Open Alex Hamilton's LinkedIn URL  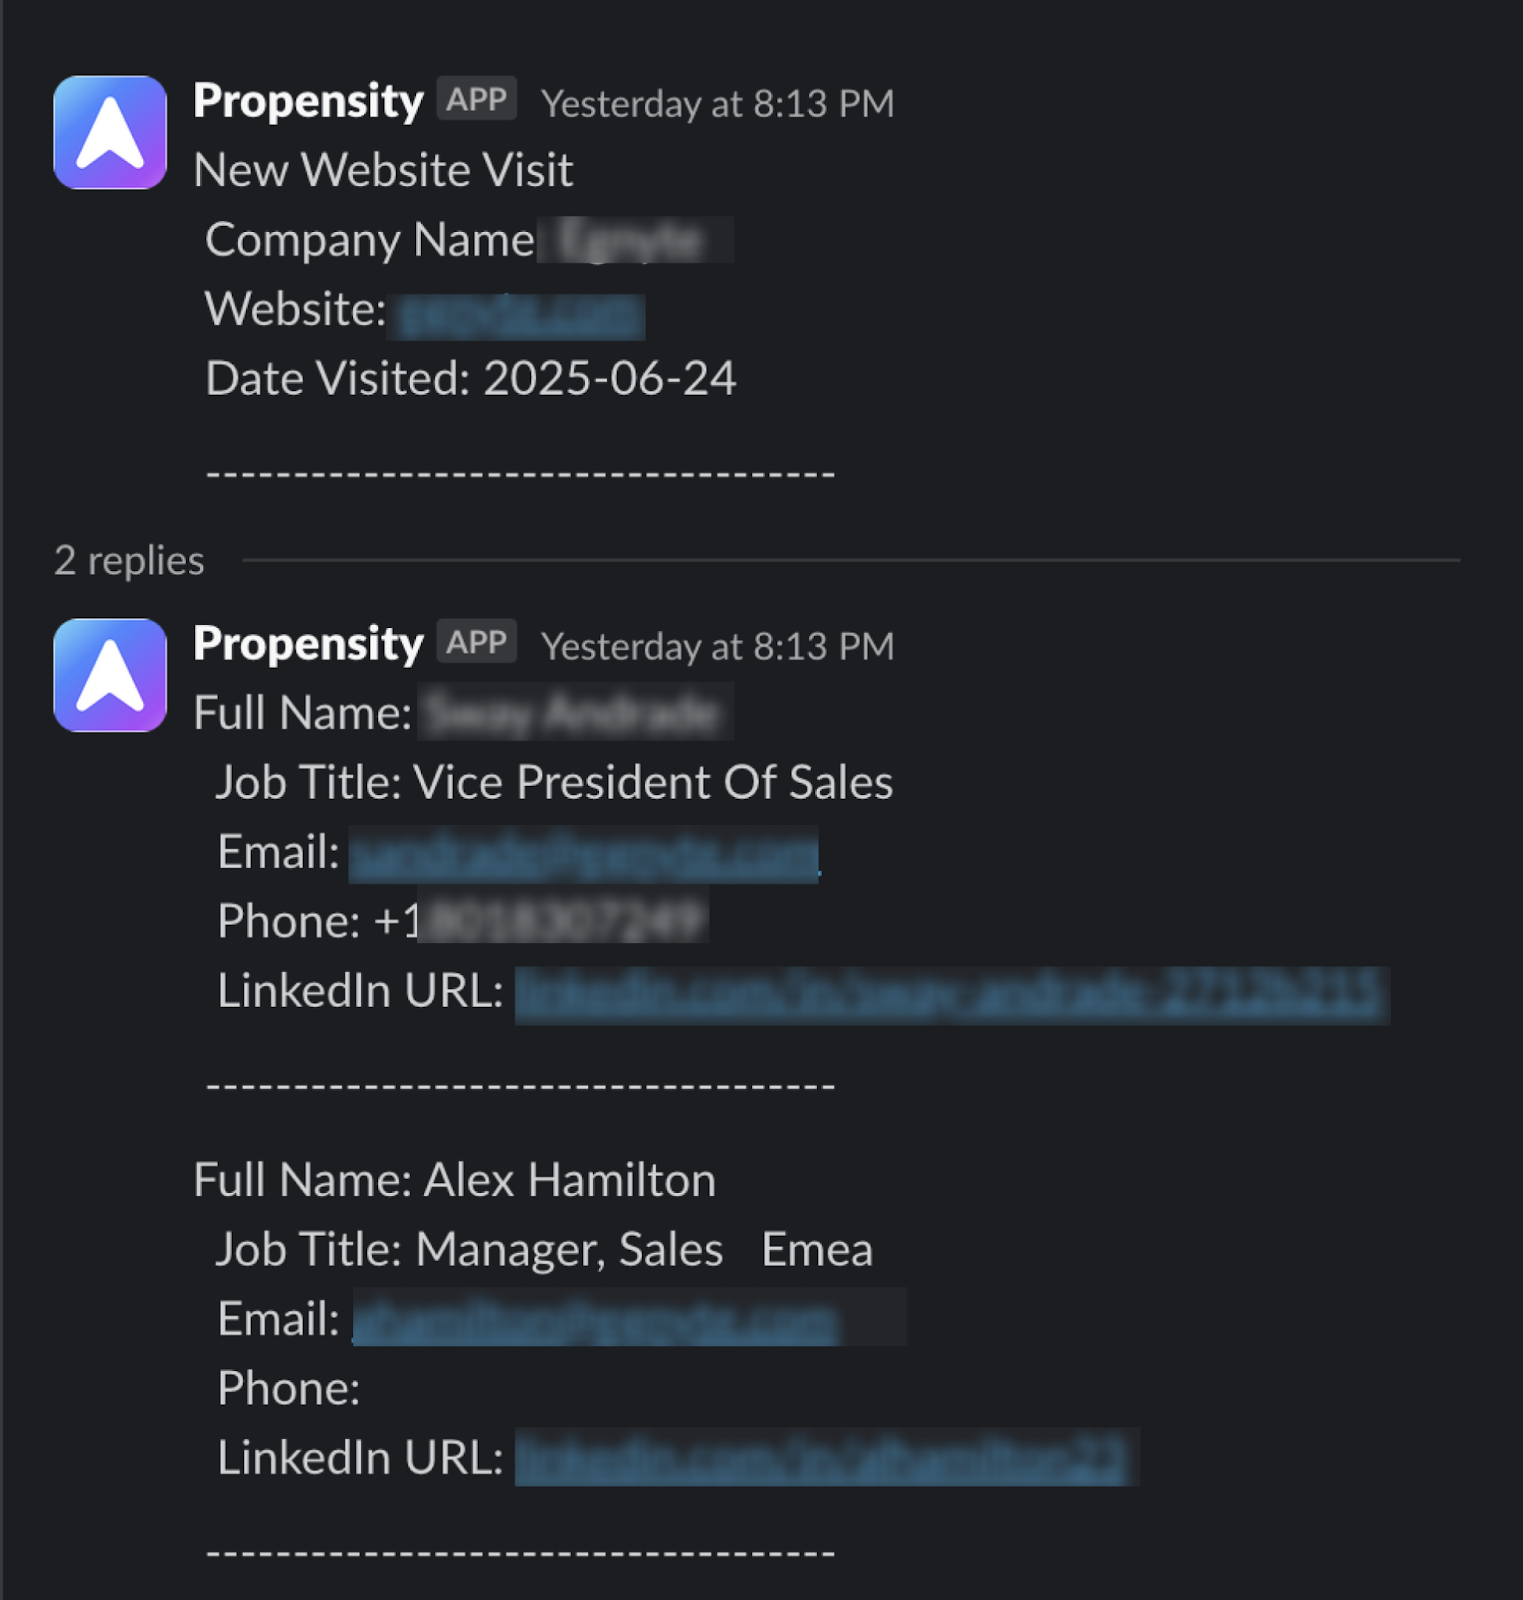coord(822,1459)
